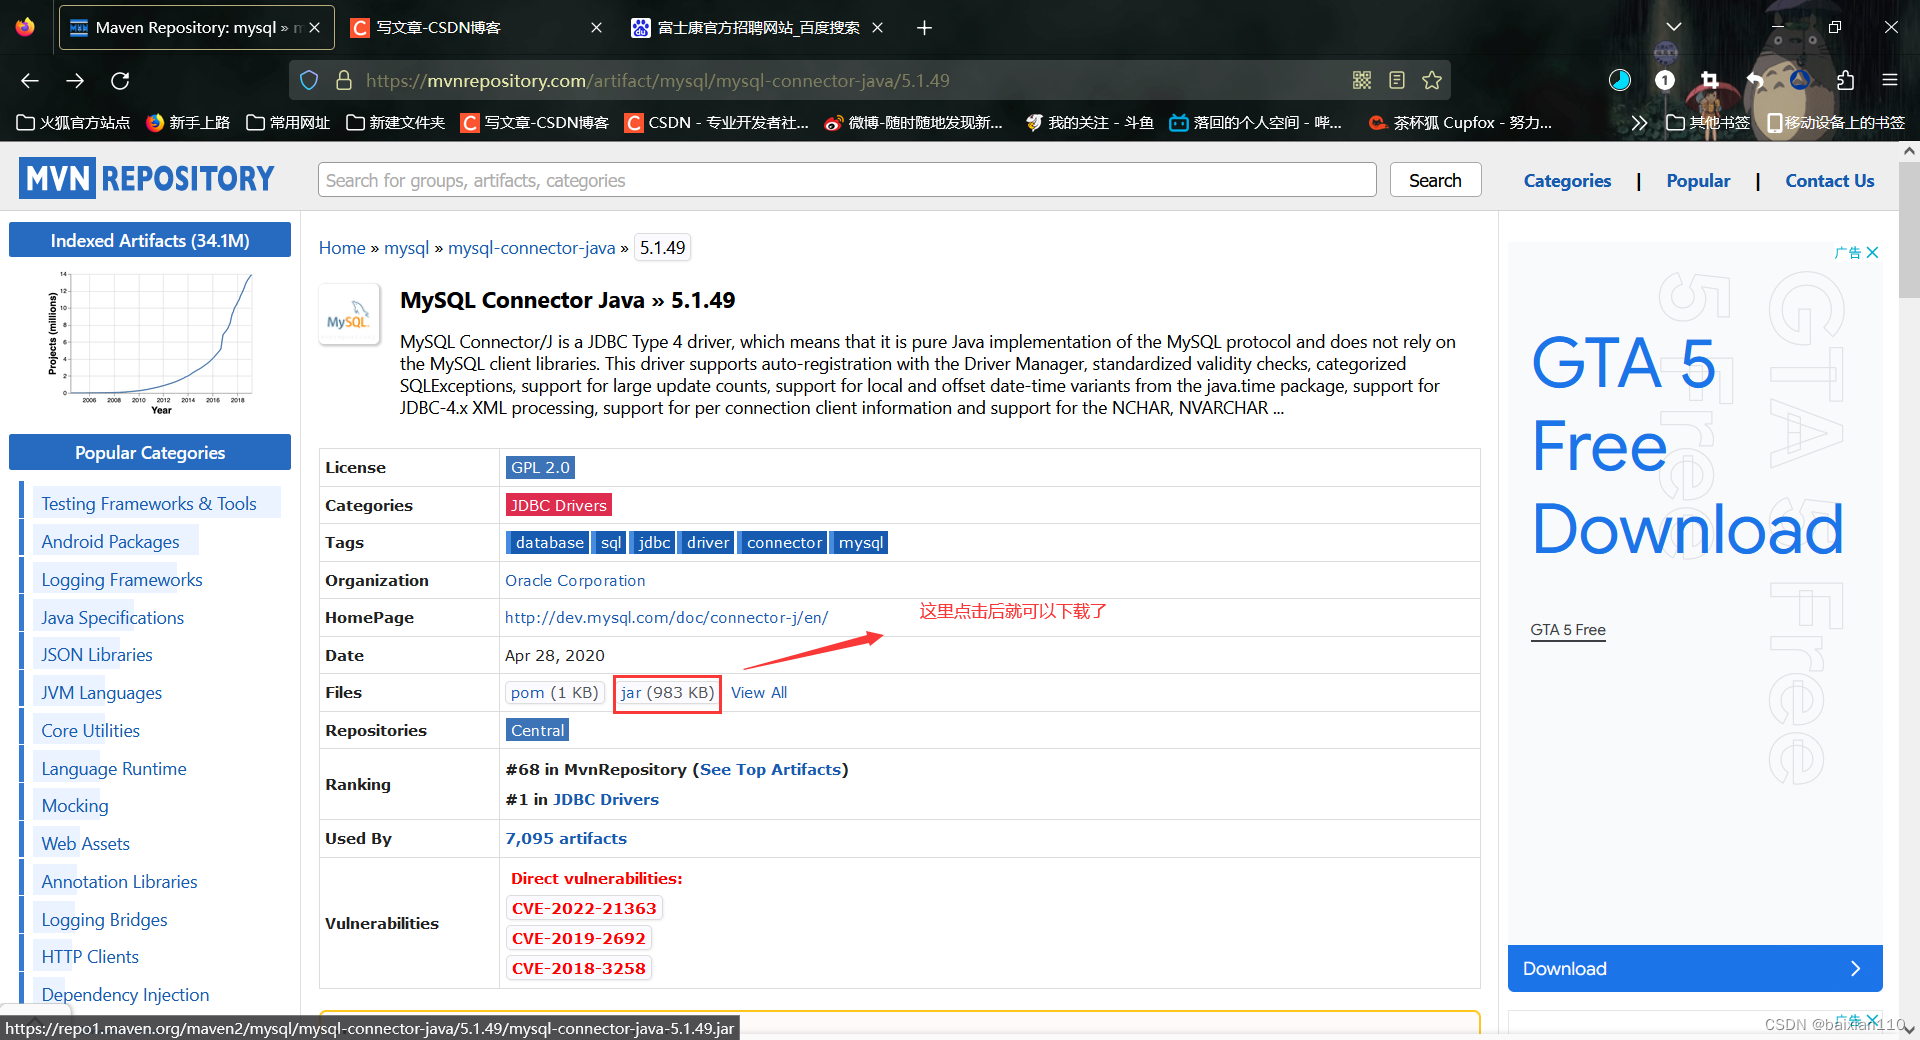
Task: Switch to the 富士康官方招聘网站 百度搜索 tab
Action: tap(757, 28)
